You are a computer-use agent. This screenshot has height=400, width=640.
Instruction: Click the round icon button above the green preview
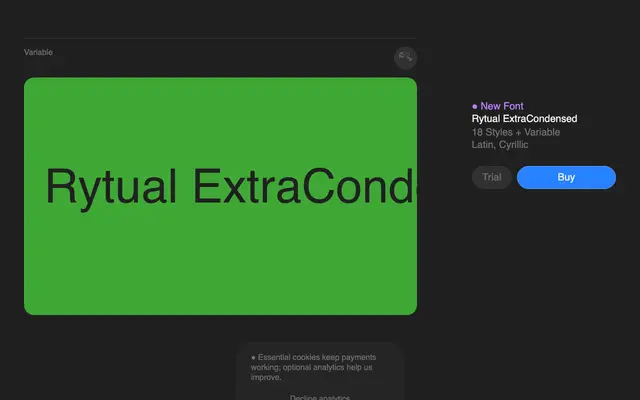(405, 58)
